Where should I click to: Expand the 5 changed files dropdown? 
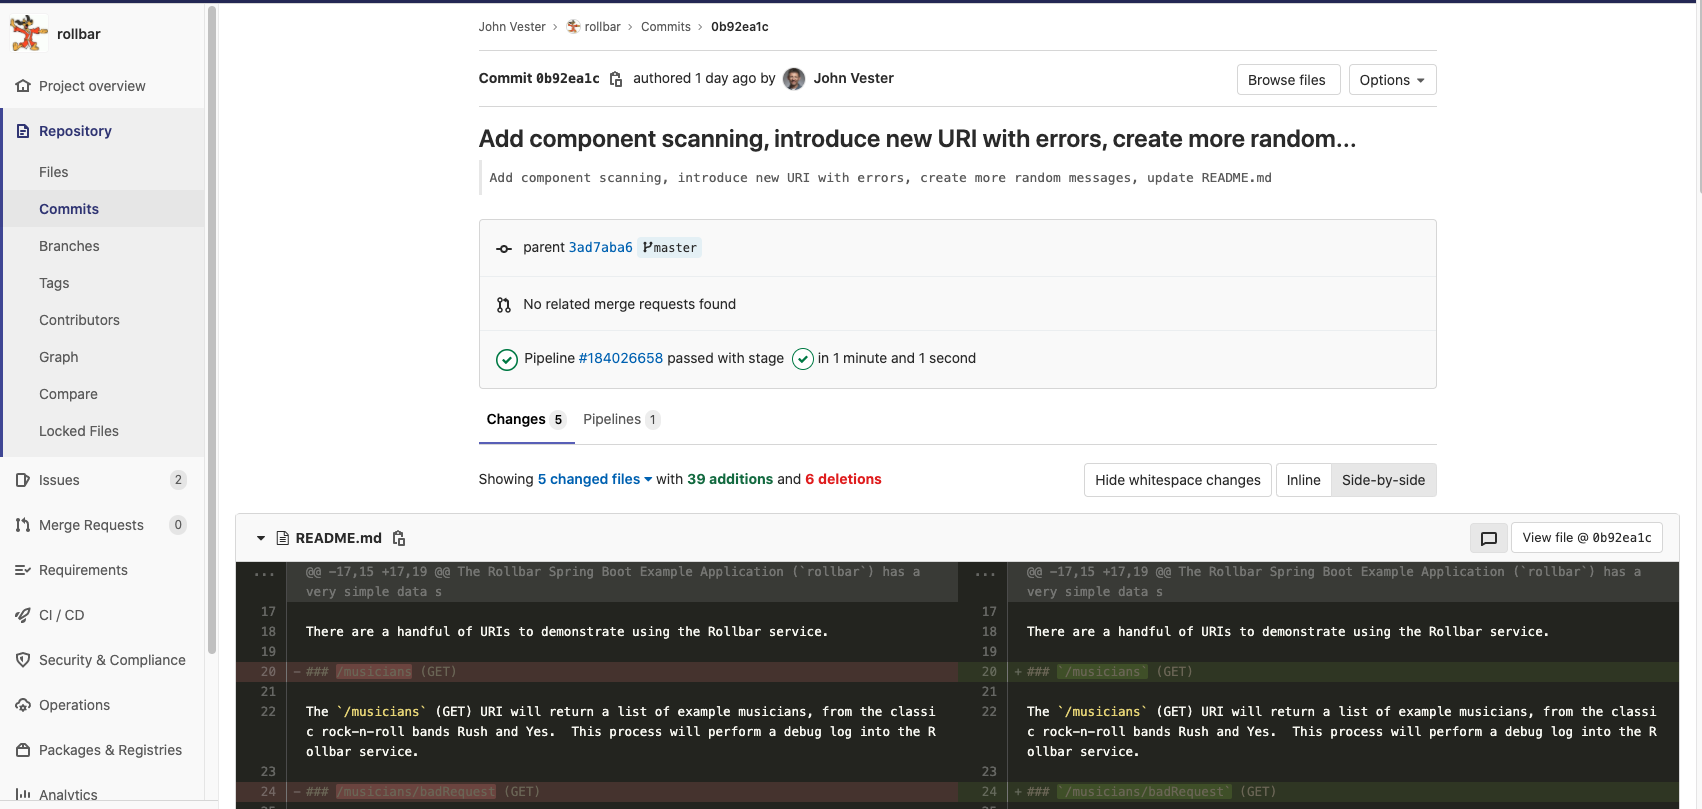pyautogui.click(x=594, y=479)
